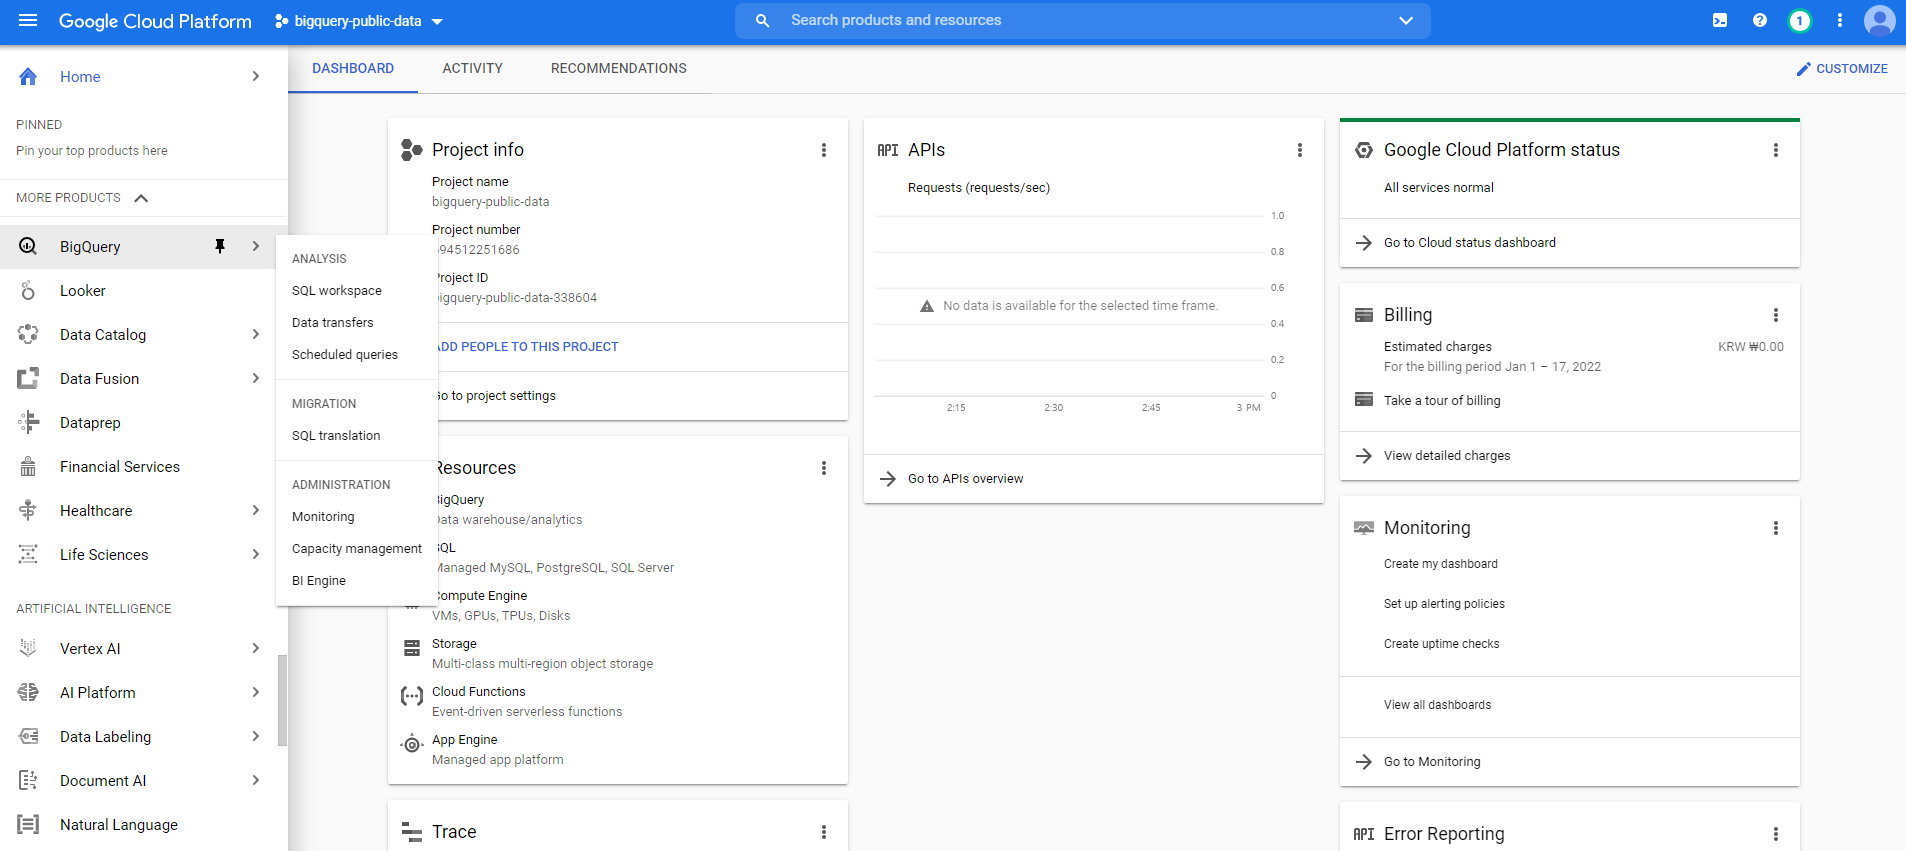Image resolution: width=1906 pixels, height=851 pixels.
Task: Expand the Vertex AI submenu chevron
Action: (256, 649)
